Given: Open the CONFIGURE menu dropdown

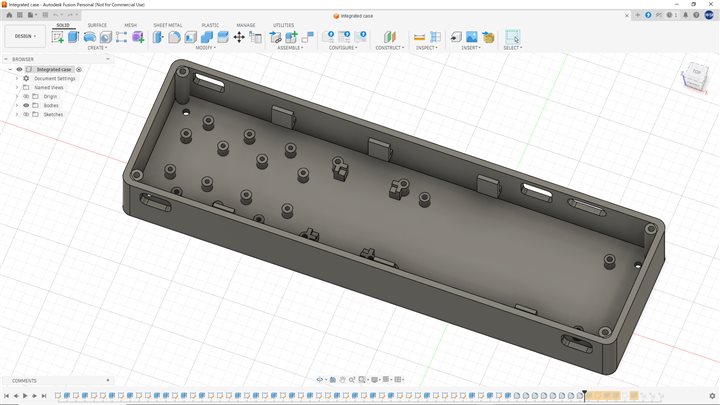Looking at the screenshot, I should tap(343, 48).
